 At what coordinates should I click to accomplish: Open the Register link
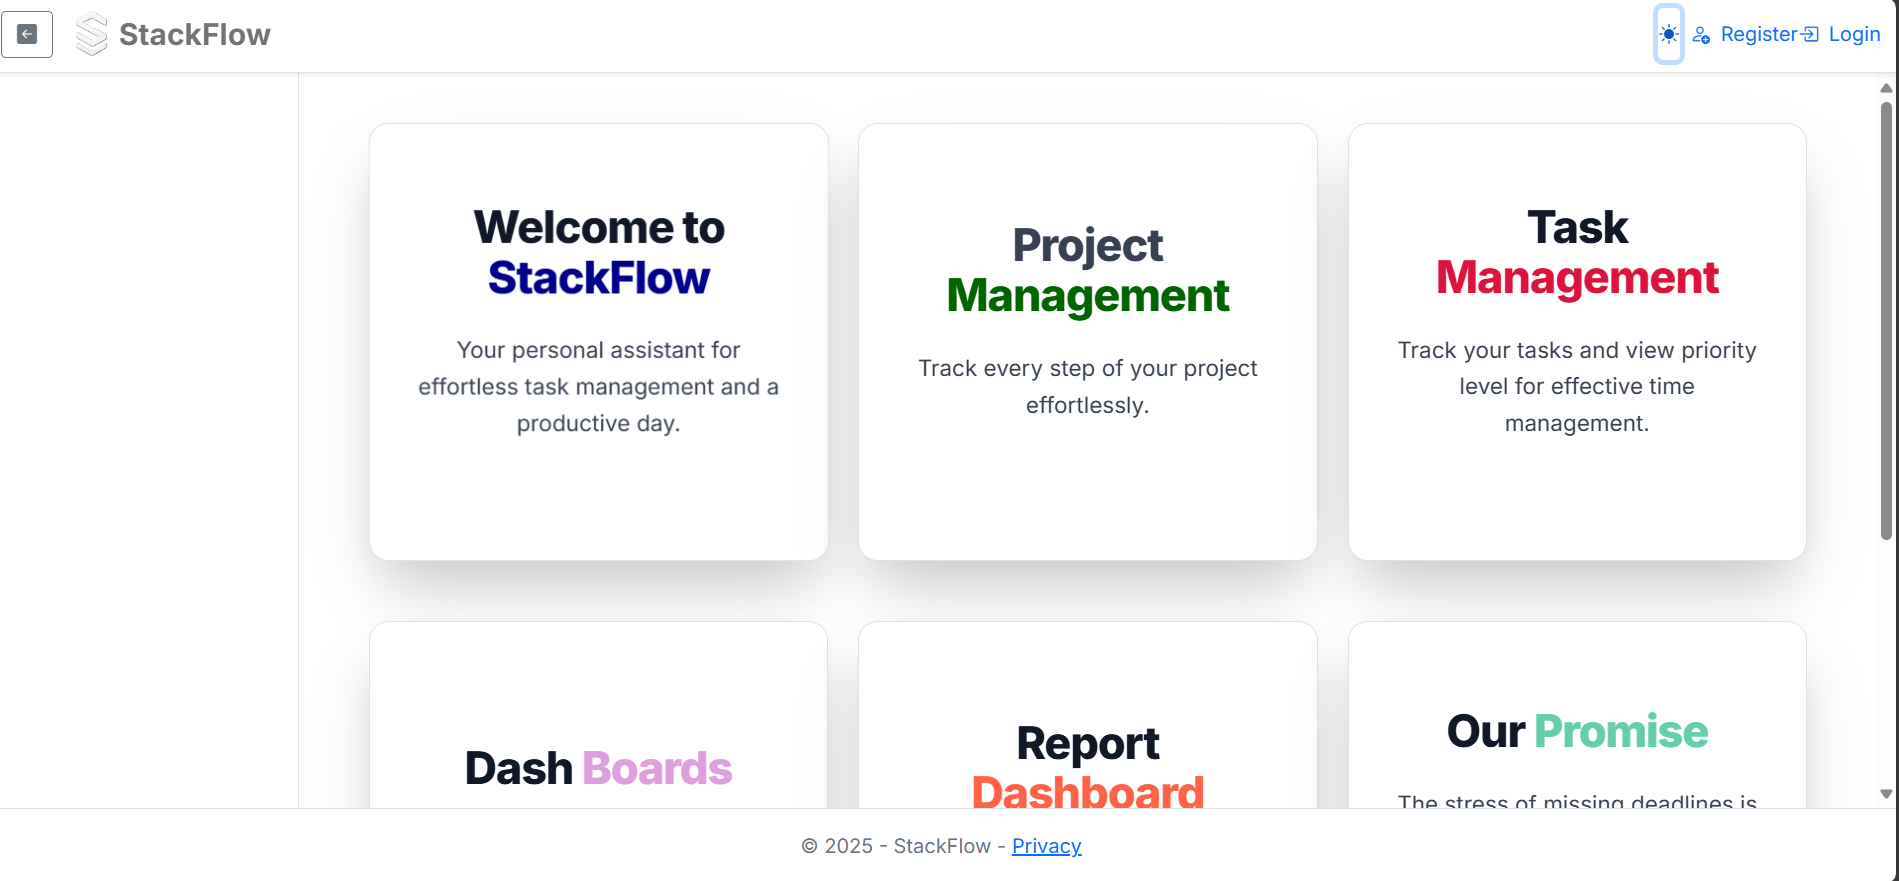point(1758,35)
